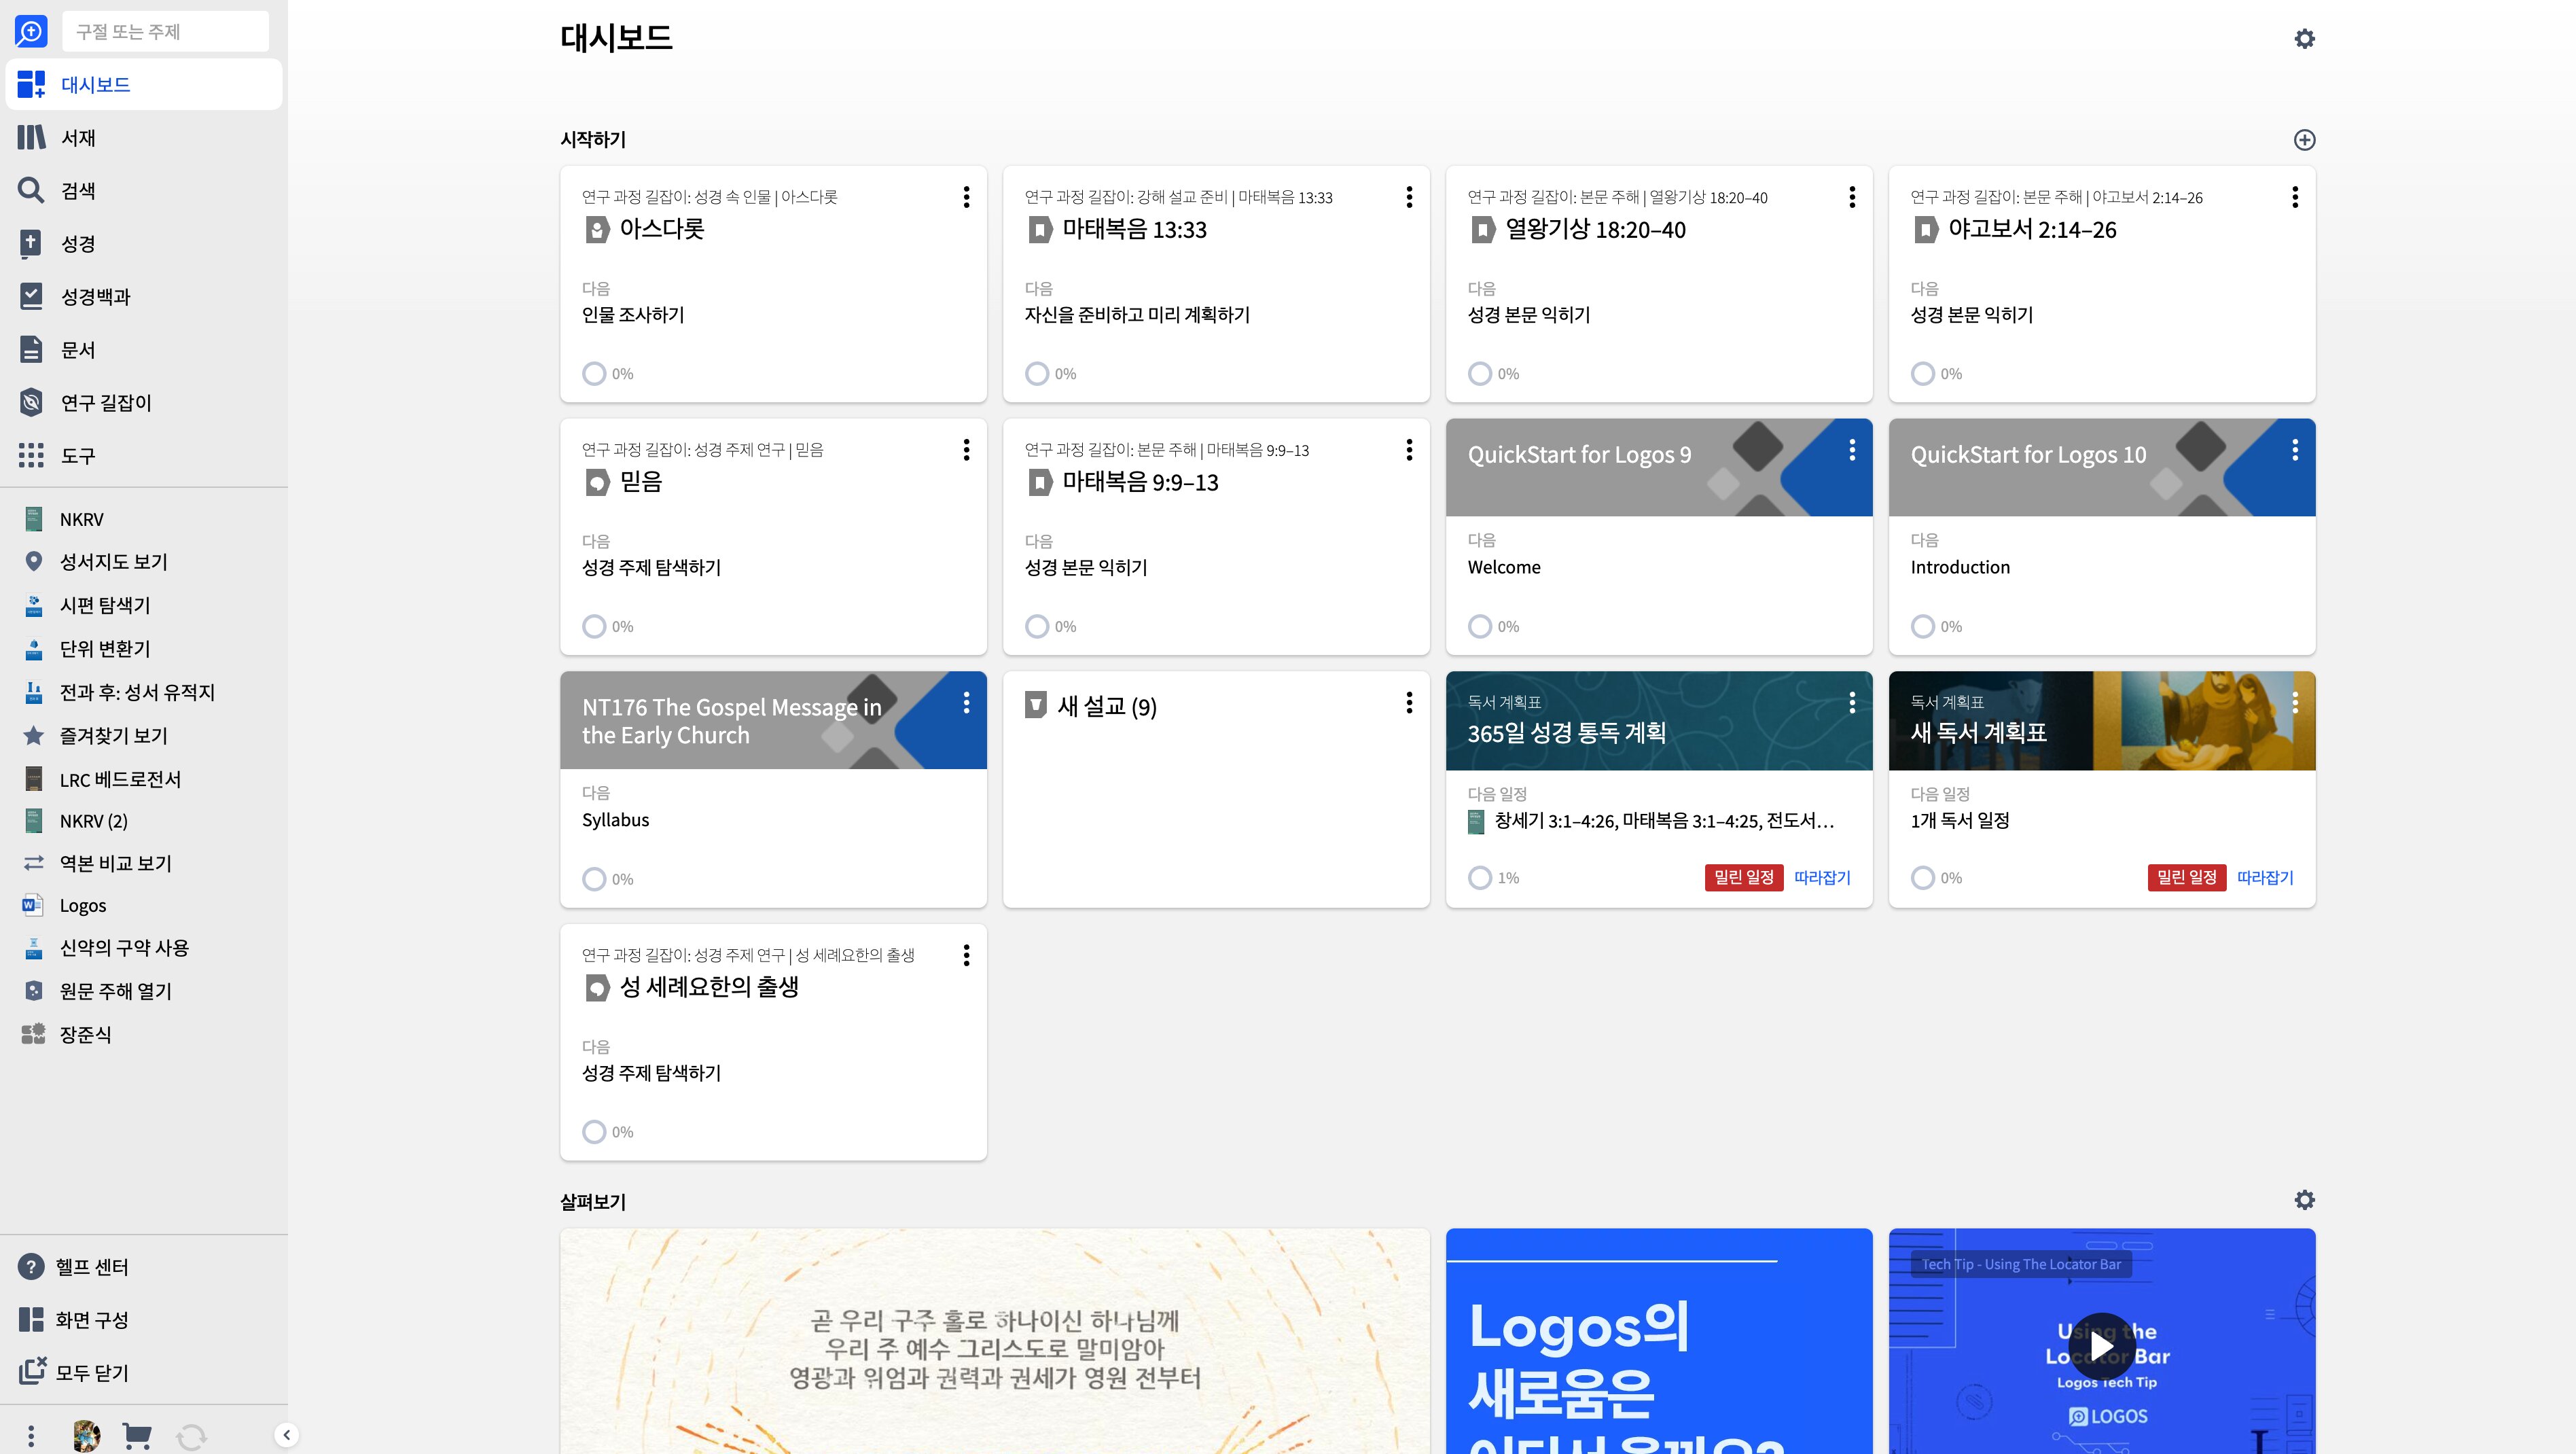Open the shopping cart icon
The width and height of the screenshot is (2576, 1454).
[137, 1437]
